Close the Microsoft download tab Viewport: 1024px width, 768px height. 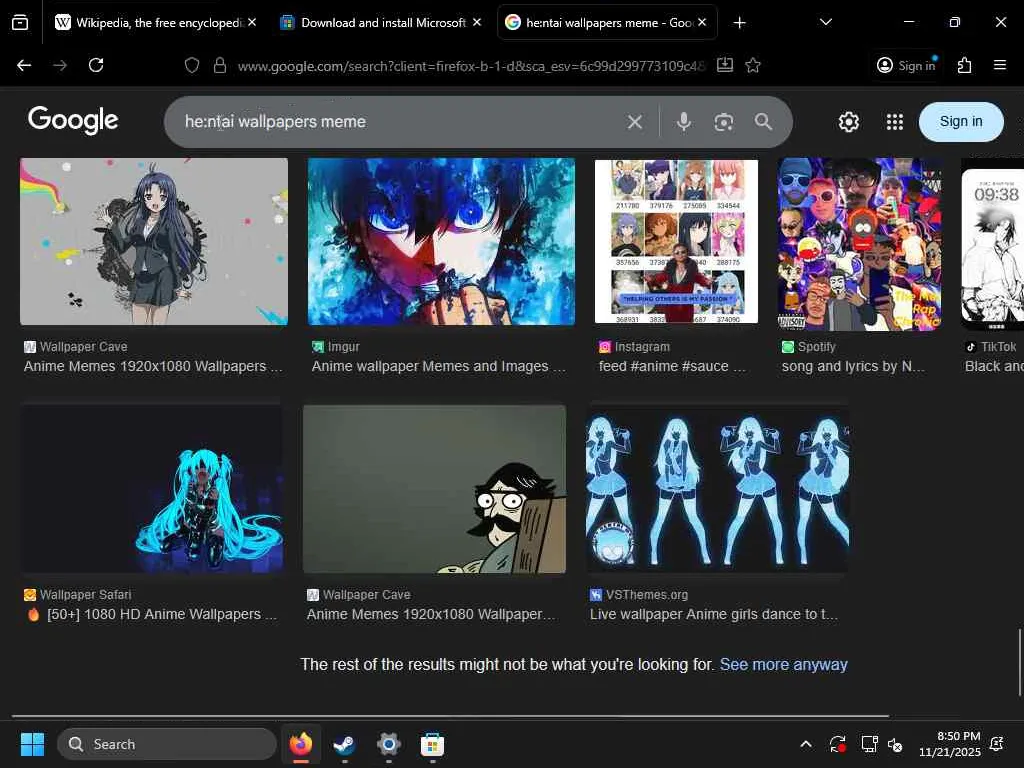click(x=477, y=22)
